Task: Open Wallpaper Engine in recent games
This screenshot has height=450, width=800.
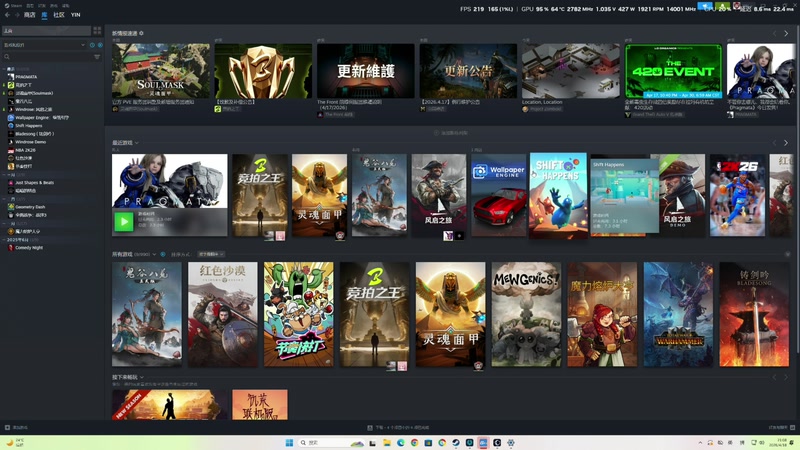Action: (498, 195)
